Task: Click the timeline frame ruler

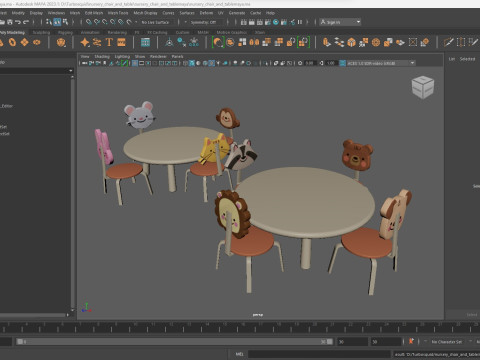Action: [x=240, y=327]
